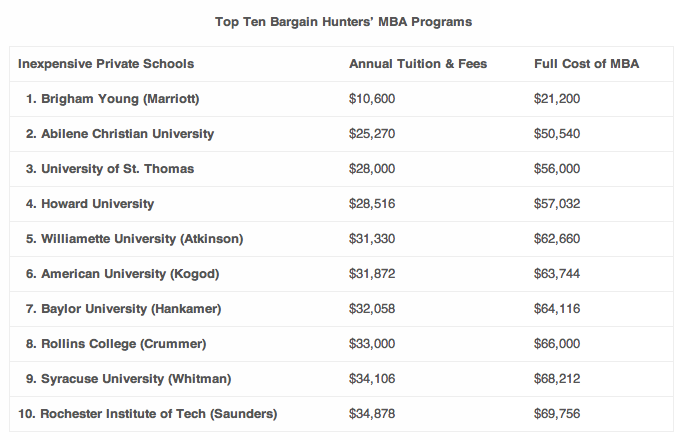The width and height of the screenshot is (680, 440).
Task: Click the $34,106 Syracuse tuition value
Action: tap(372, 379)
